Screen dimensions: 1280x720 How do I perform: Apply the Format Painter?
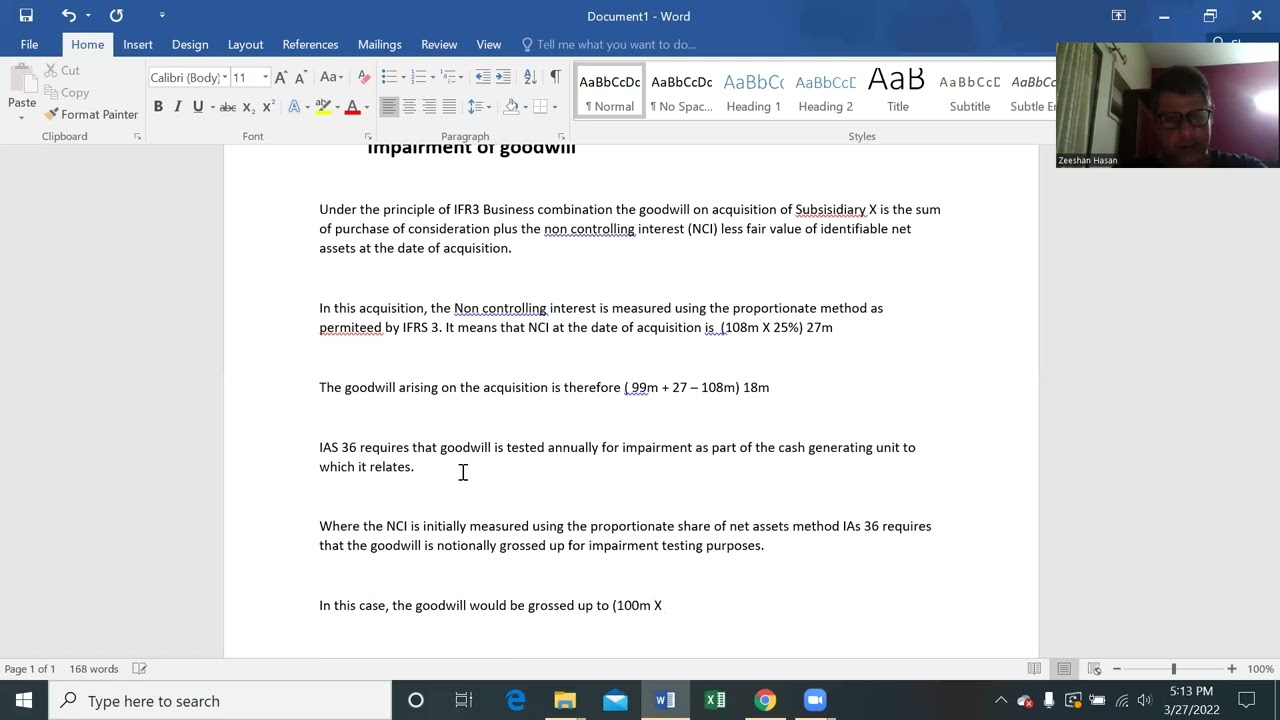tap(91, 114)
